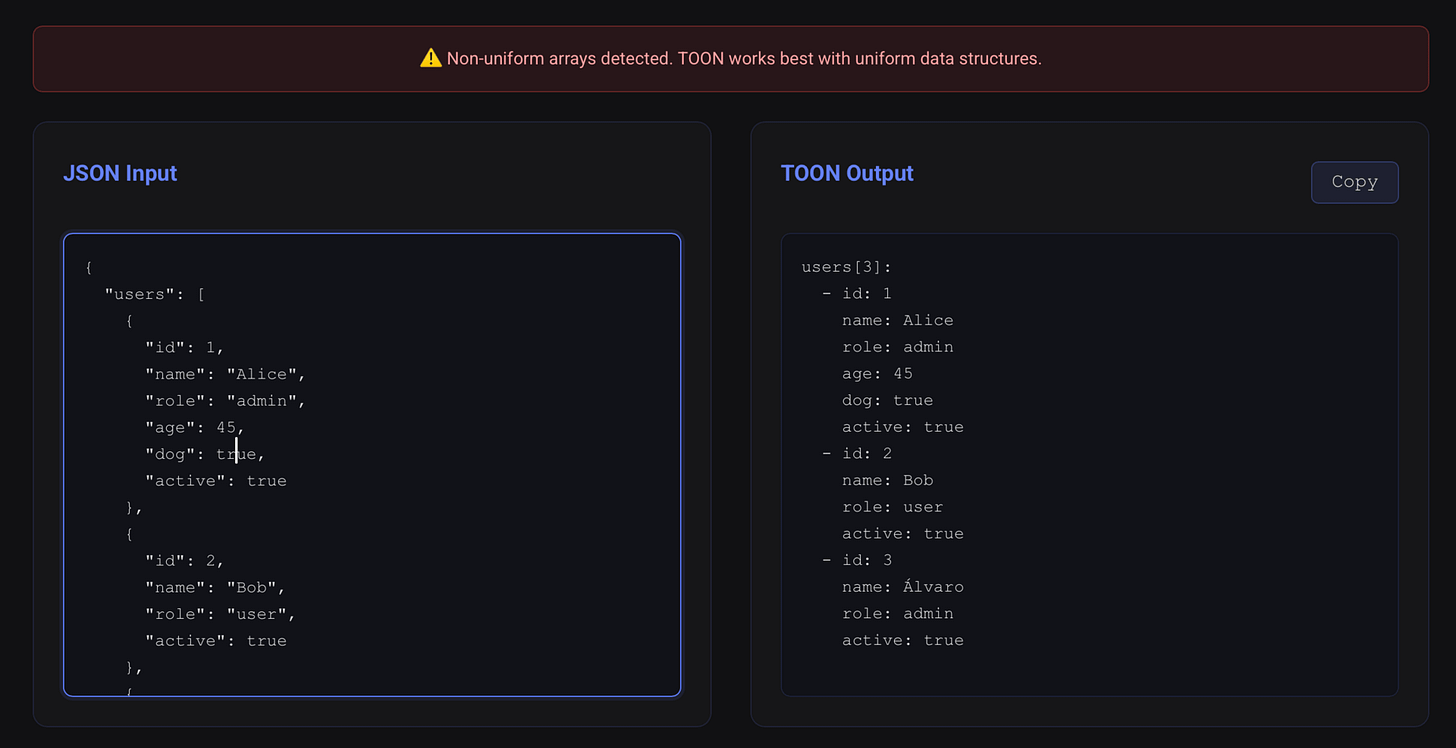Screen dimensions: 1456x748
Task: Click the "TOON Output" heading
Action: point(847,173)
